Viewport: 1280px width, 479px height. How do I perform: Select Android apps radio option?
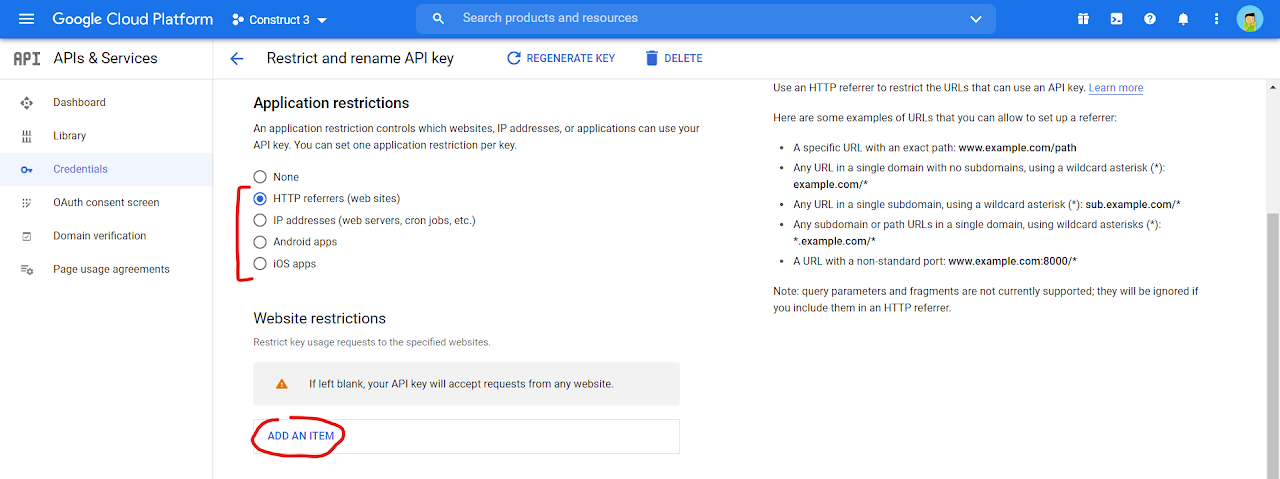260,242
